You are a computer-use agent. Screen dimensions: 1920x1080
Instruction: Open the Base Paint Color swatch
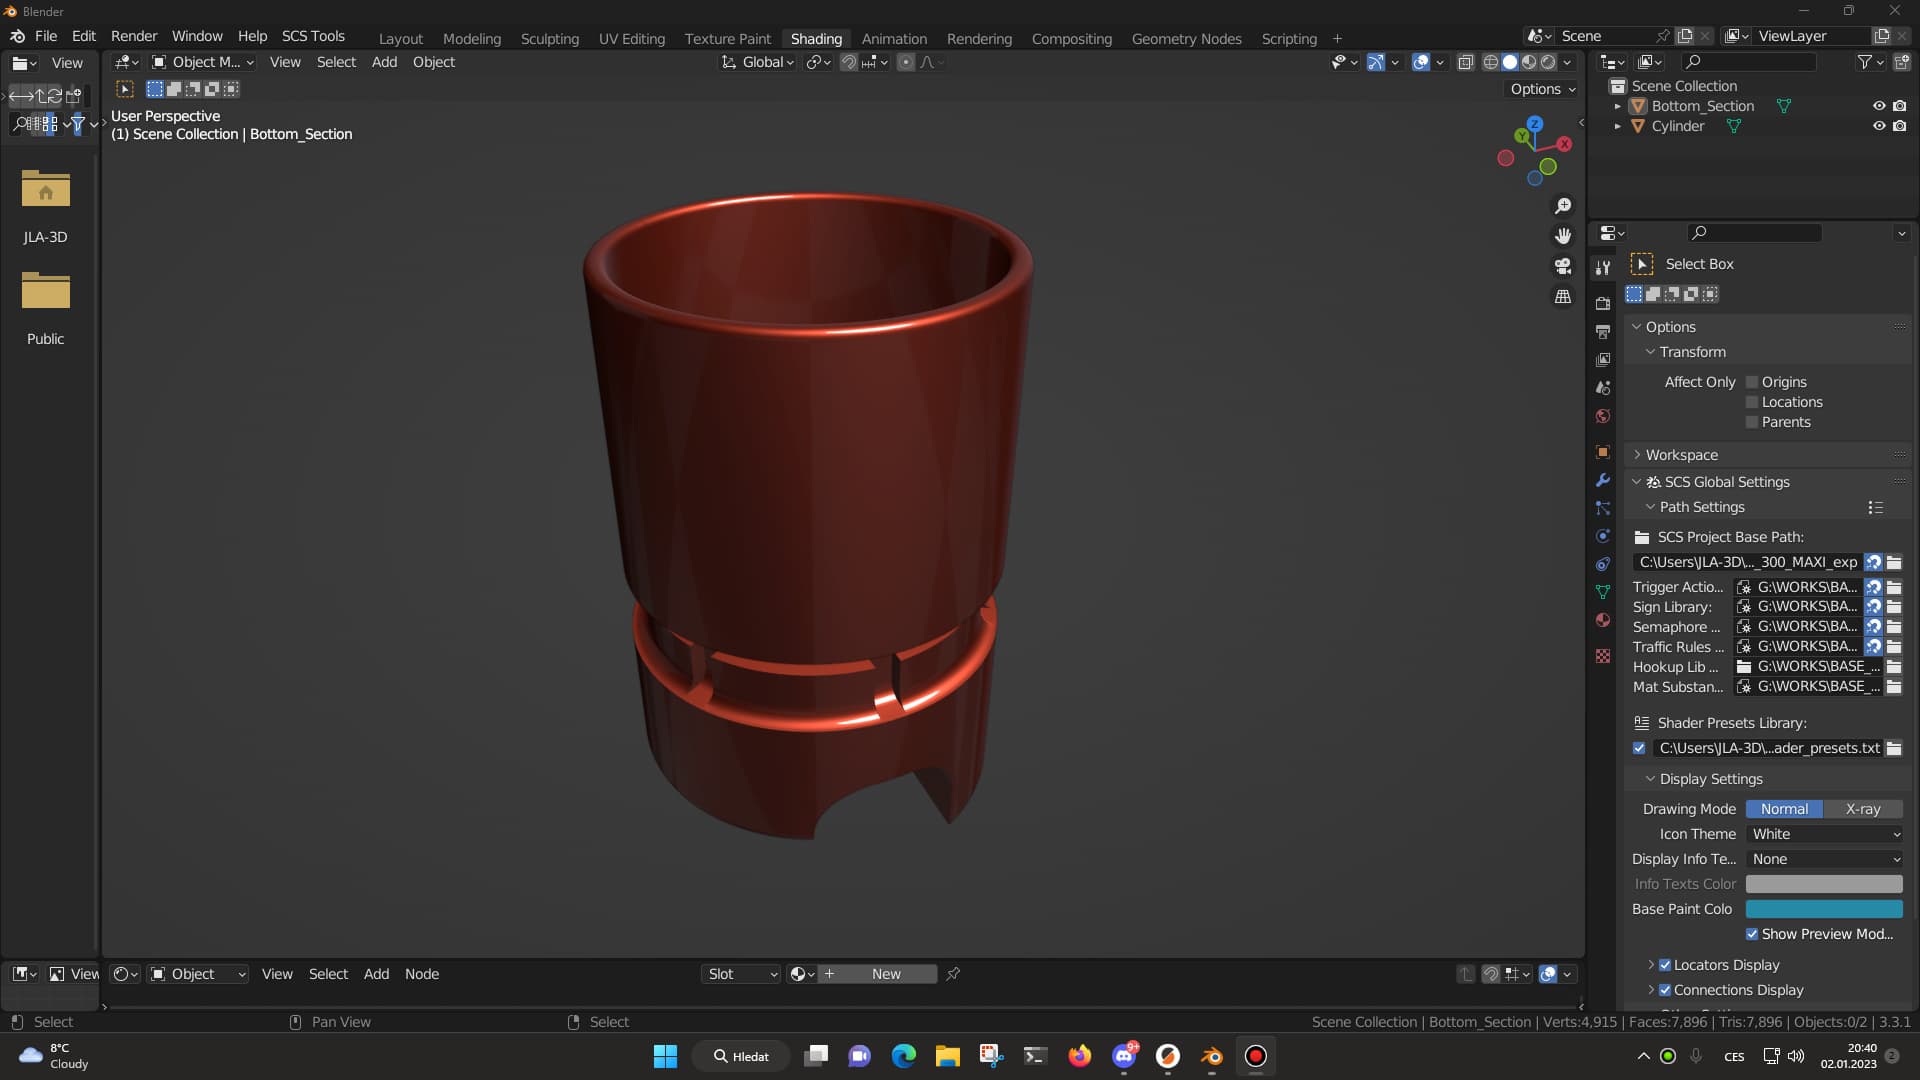tap(1824, 909)
